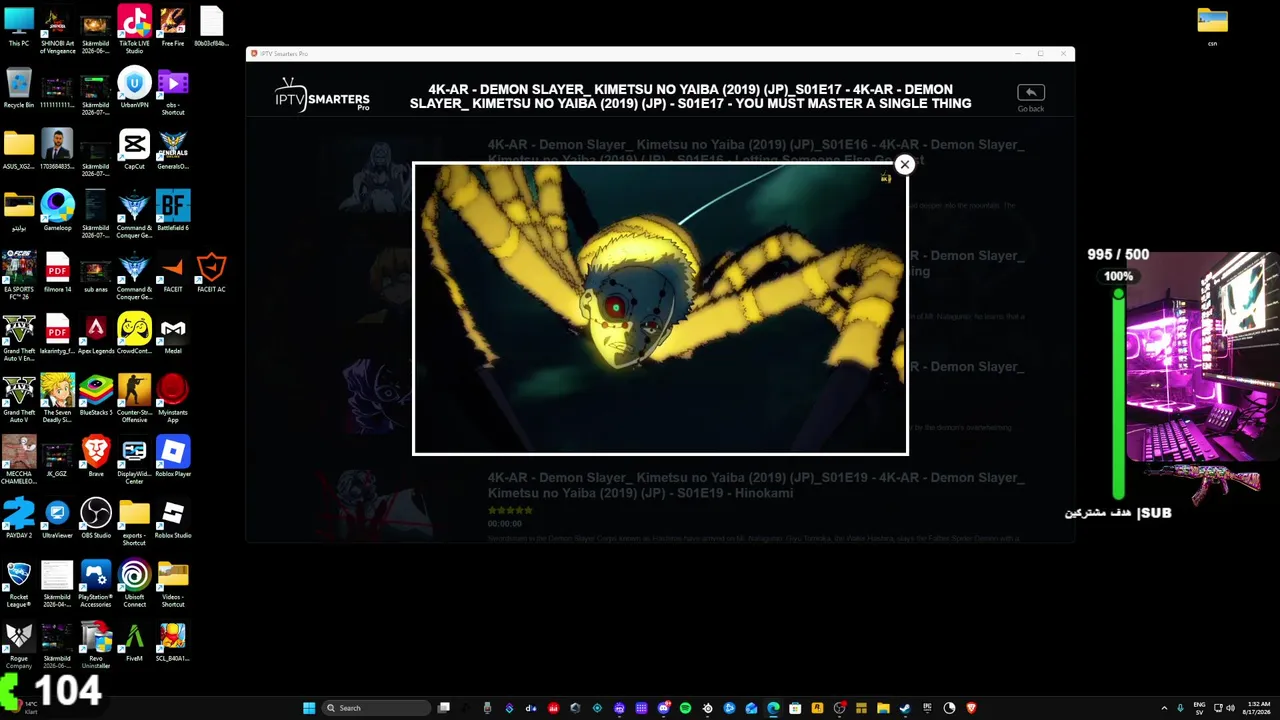Screen dimensions: 1280x720
Task: Select the Recycle Bin desktop icon
Action: pos(19,88)
